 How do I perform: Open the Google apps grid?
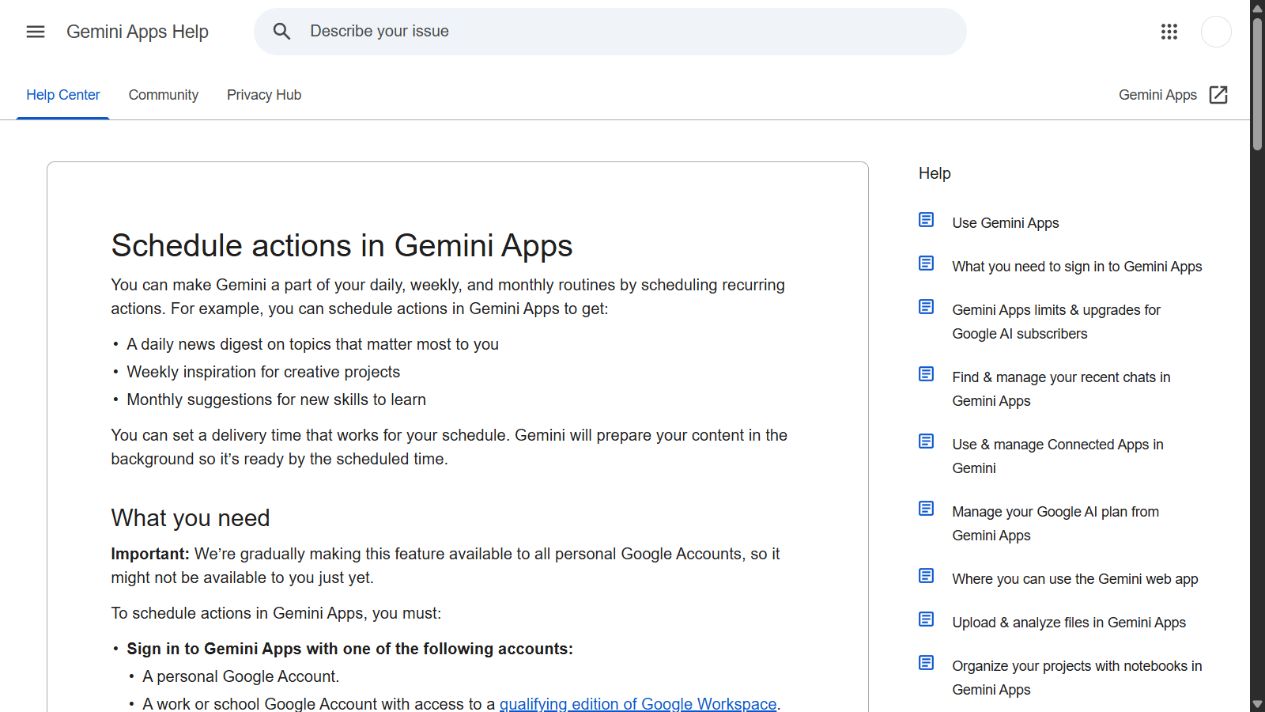pyautogui.click(x=1169, y=31)
